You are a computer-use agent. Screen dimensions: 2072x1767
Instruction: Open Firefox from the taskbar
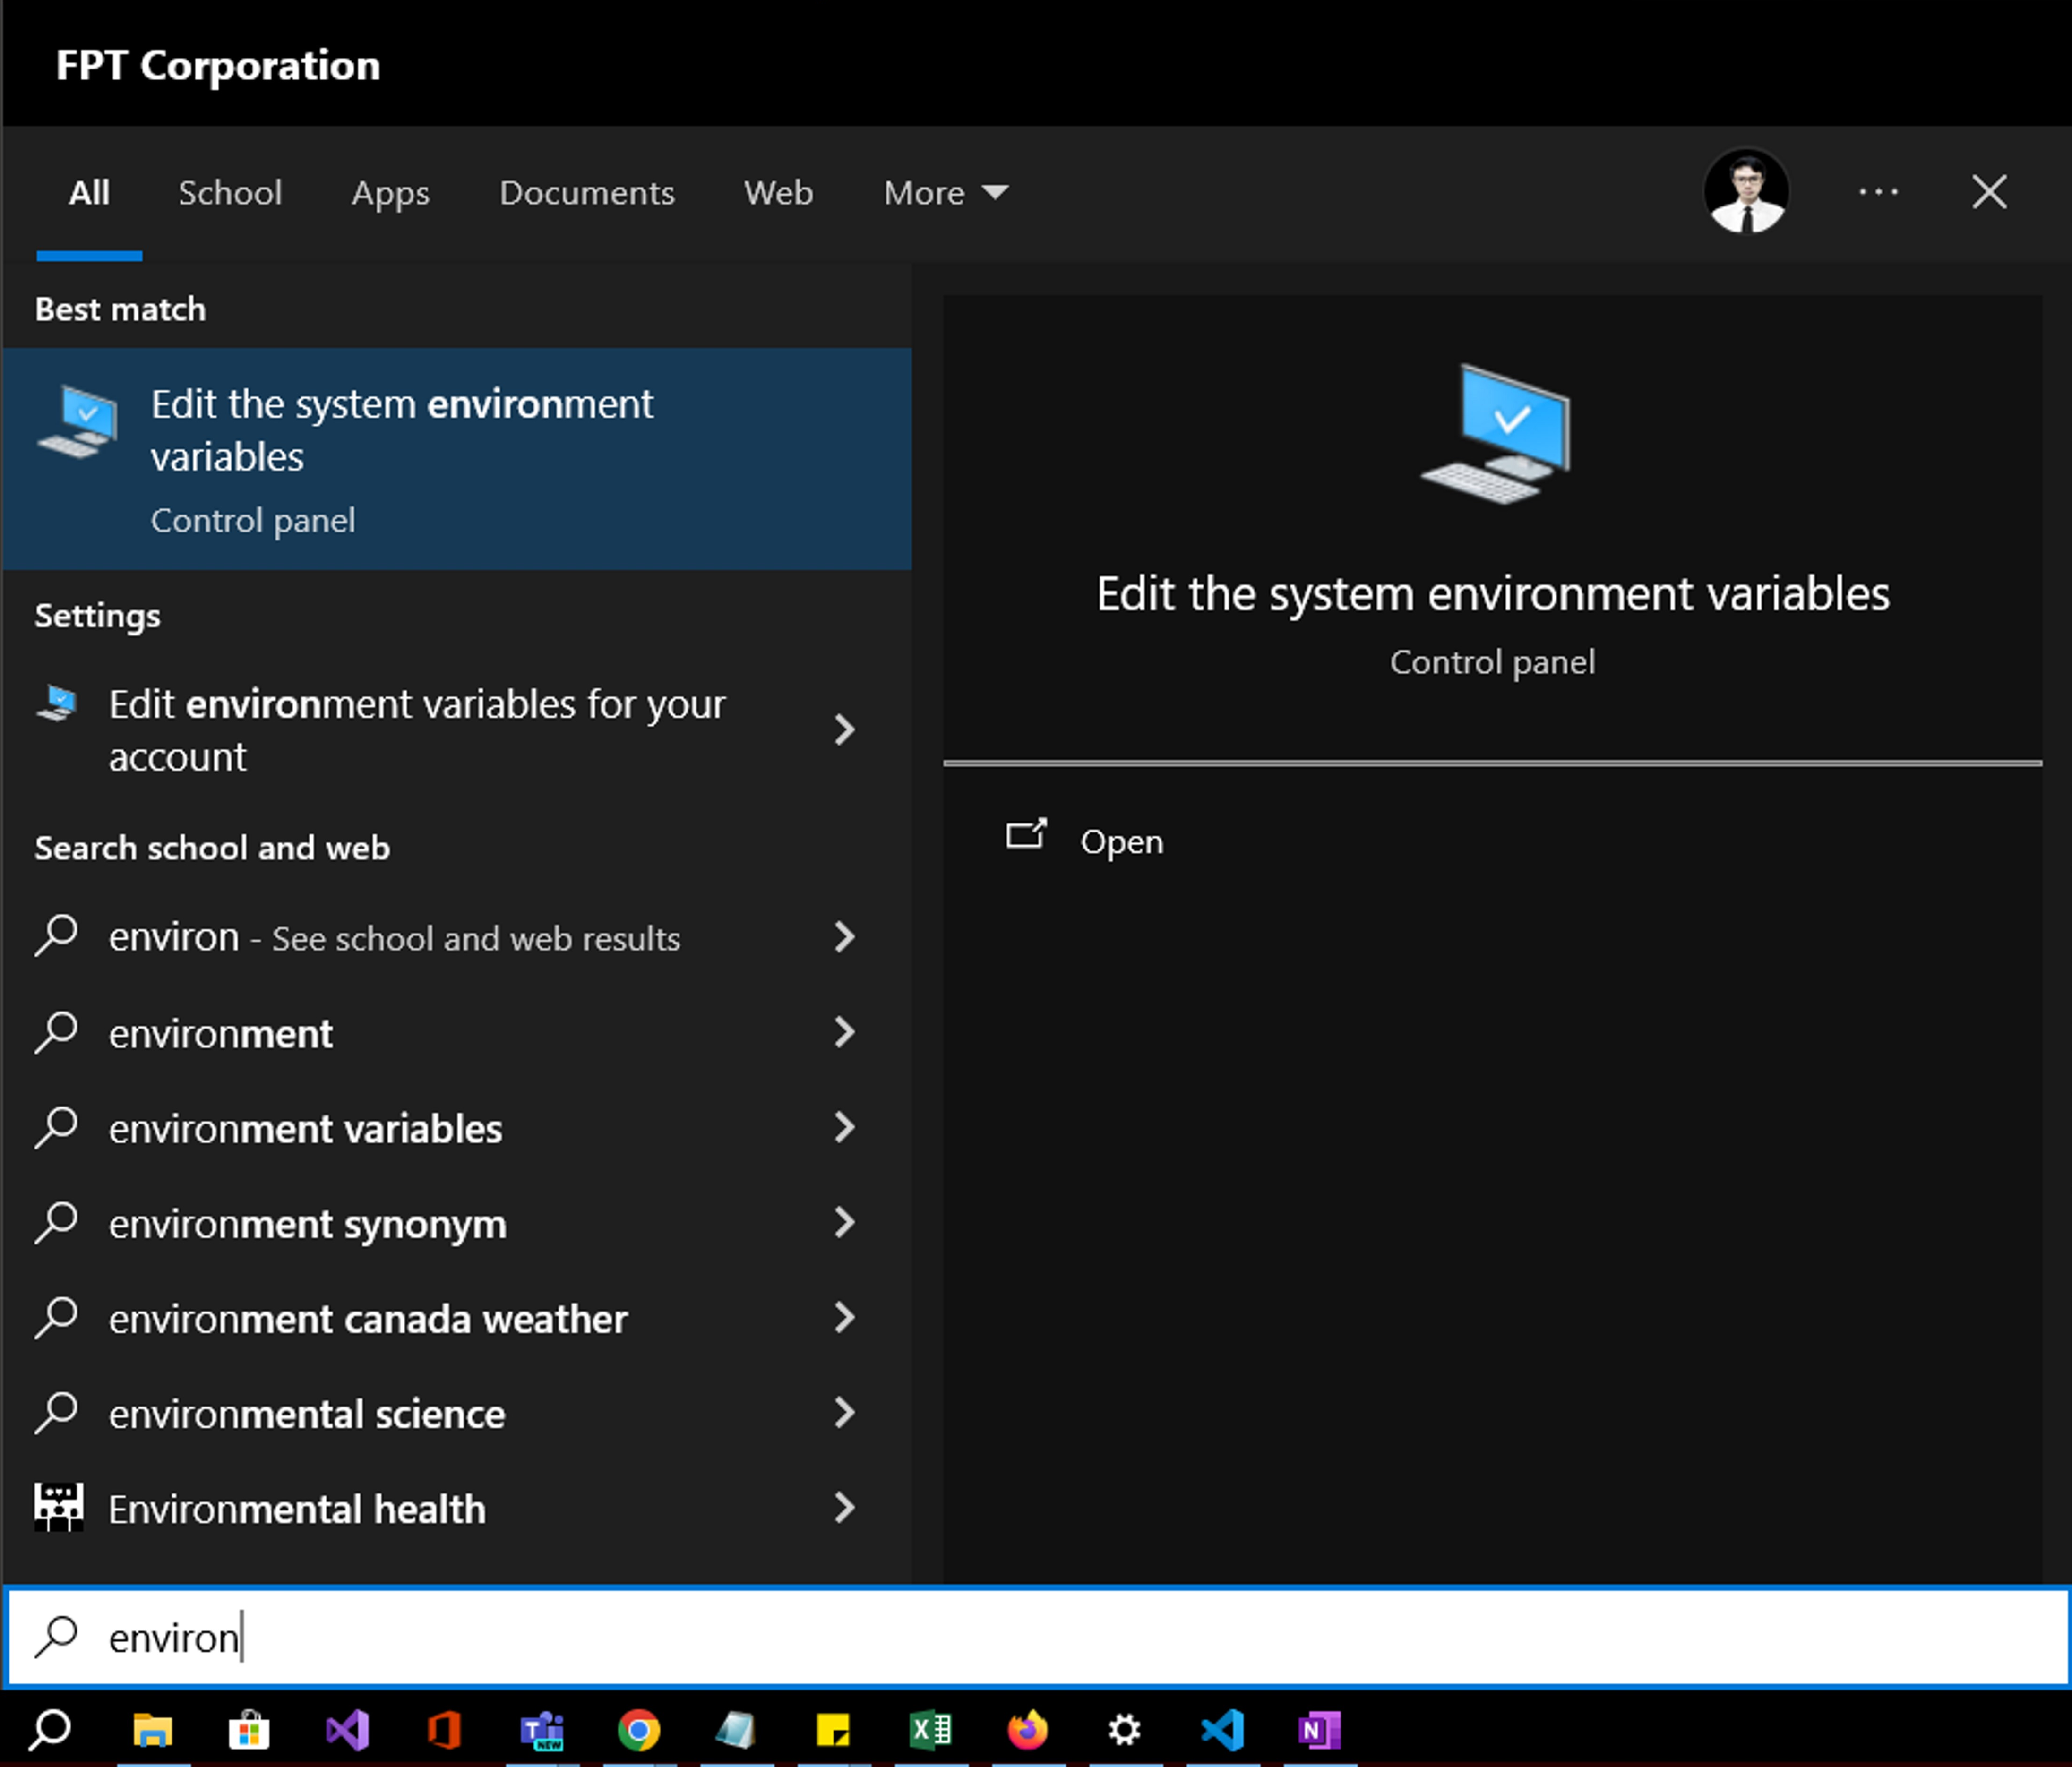pos(1027,1730)
